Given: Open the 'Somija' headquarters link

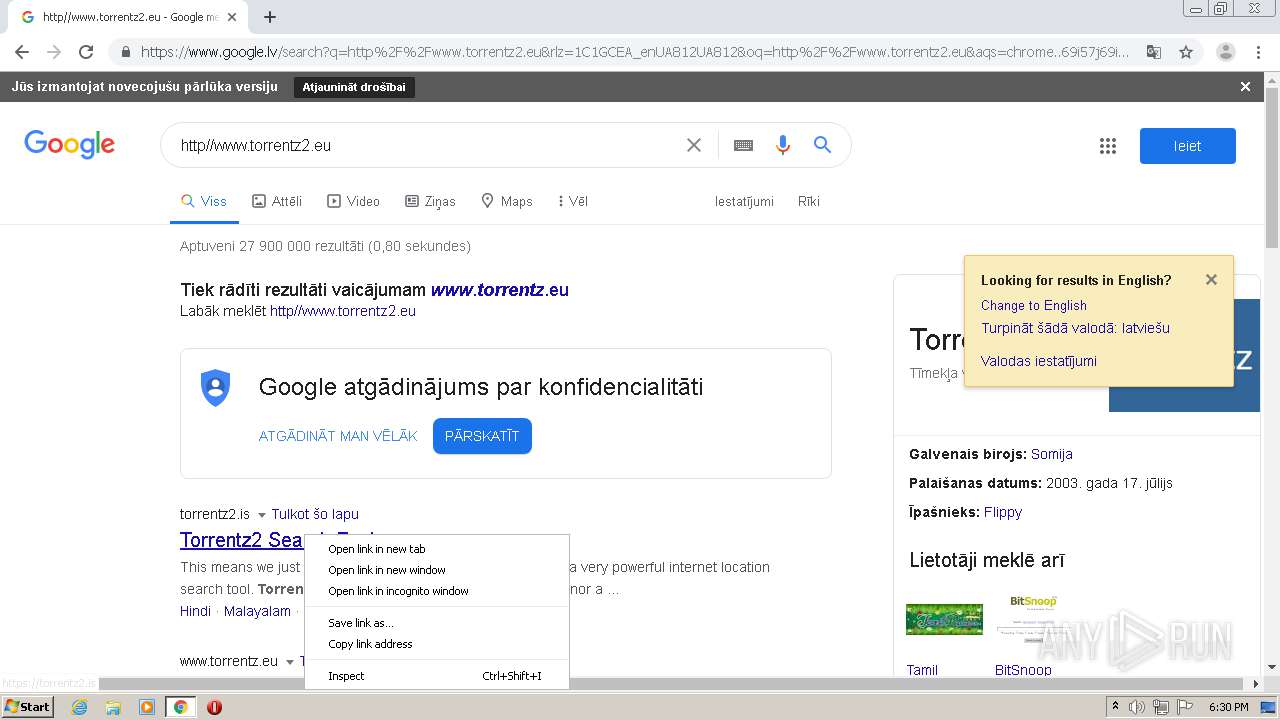Looking at the screenshot, I should tap(1052, 454).
